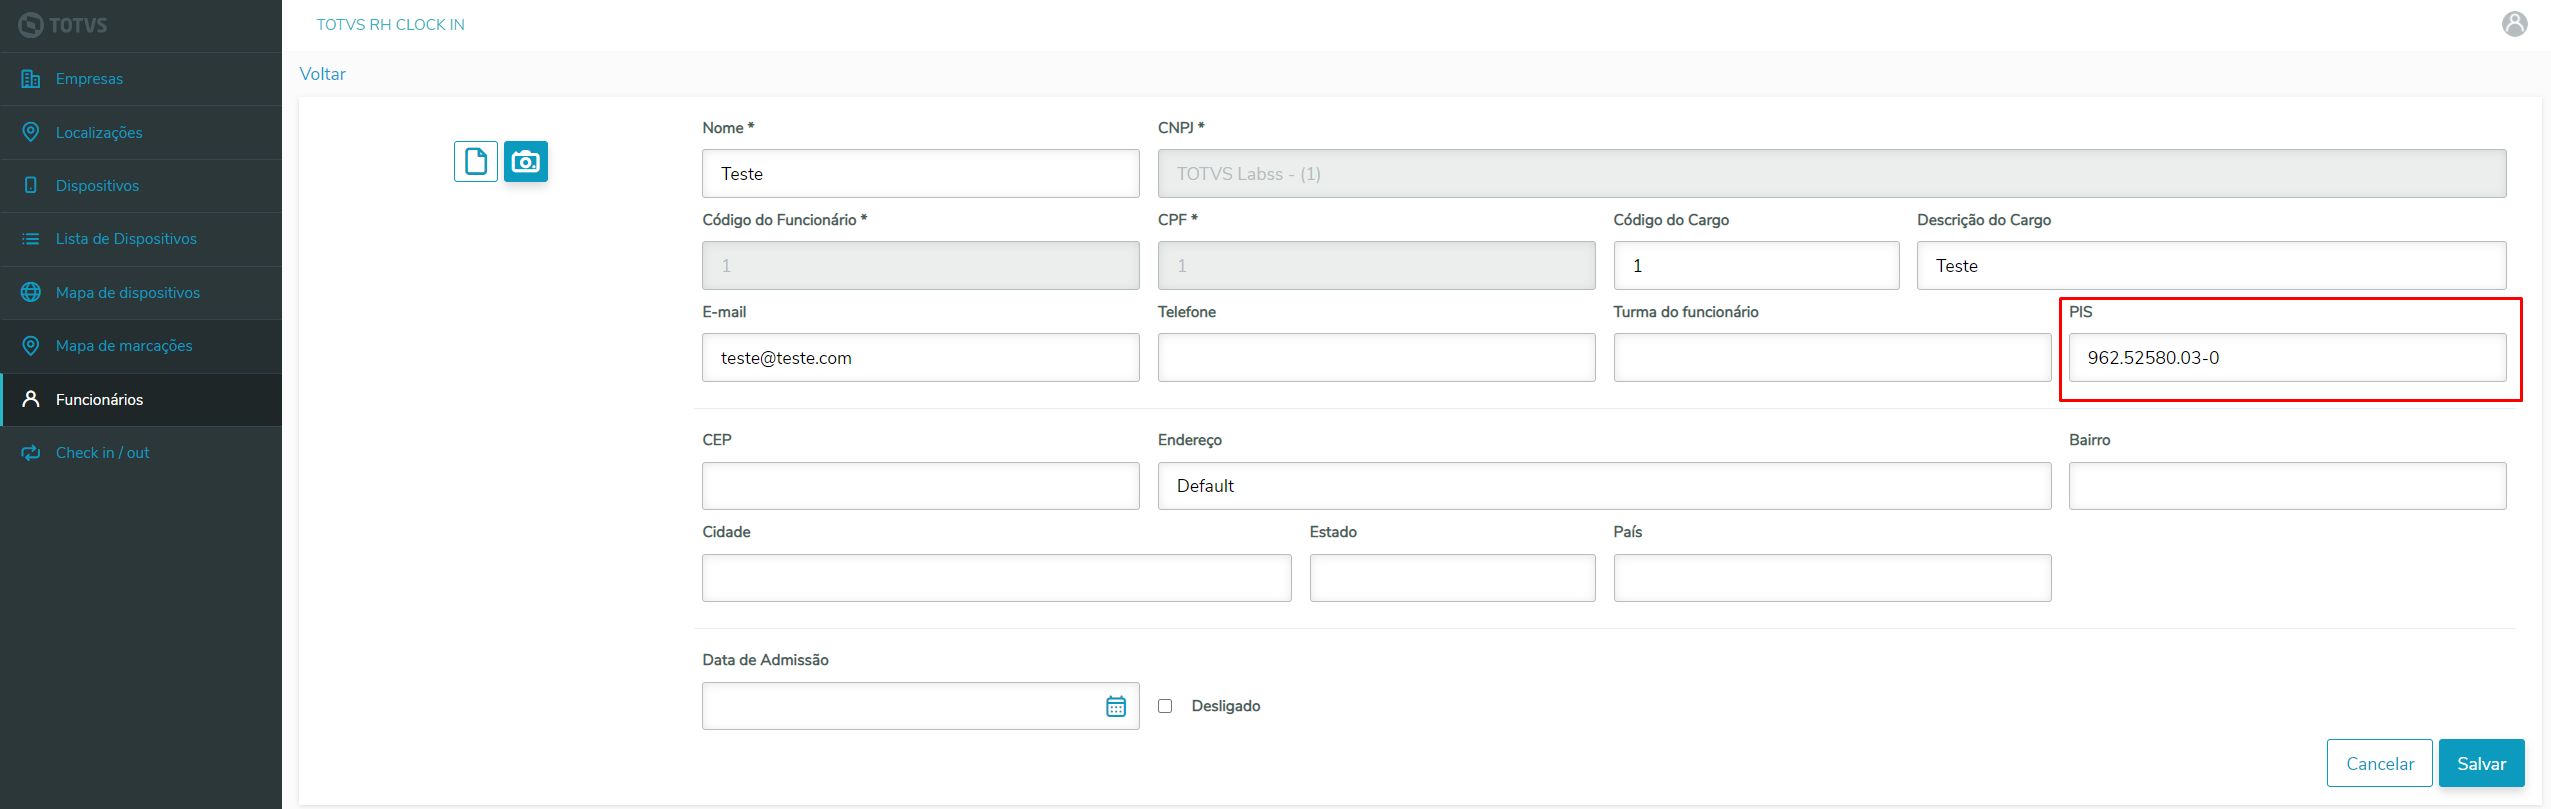Click the Mapa de dispositivos globe icon
Viewport: 2551px width, 809px height.
(31, 292)
